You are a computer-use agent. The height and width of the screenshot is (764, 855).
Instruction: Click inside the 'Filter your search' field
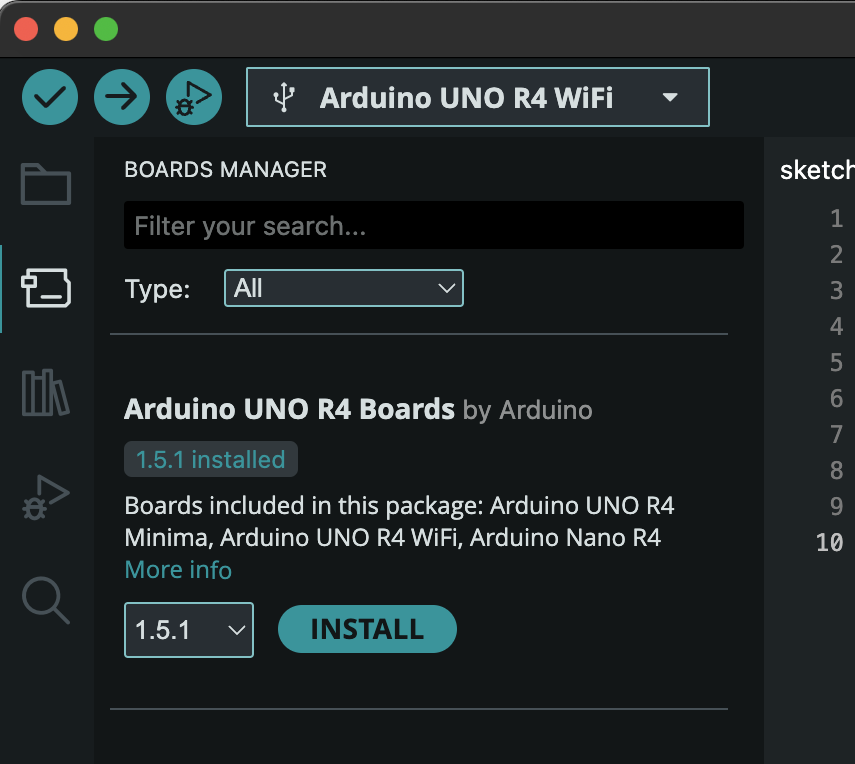coord(433,225)
